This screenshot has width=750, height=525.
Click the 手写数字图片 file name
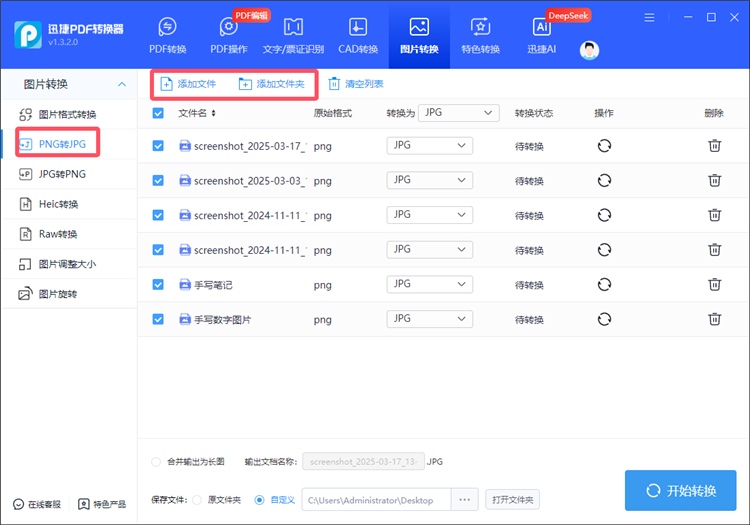222,319
